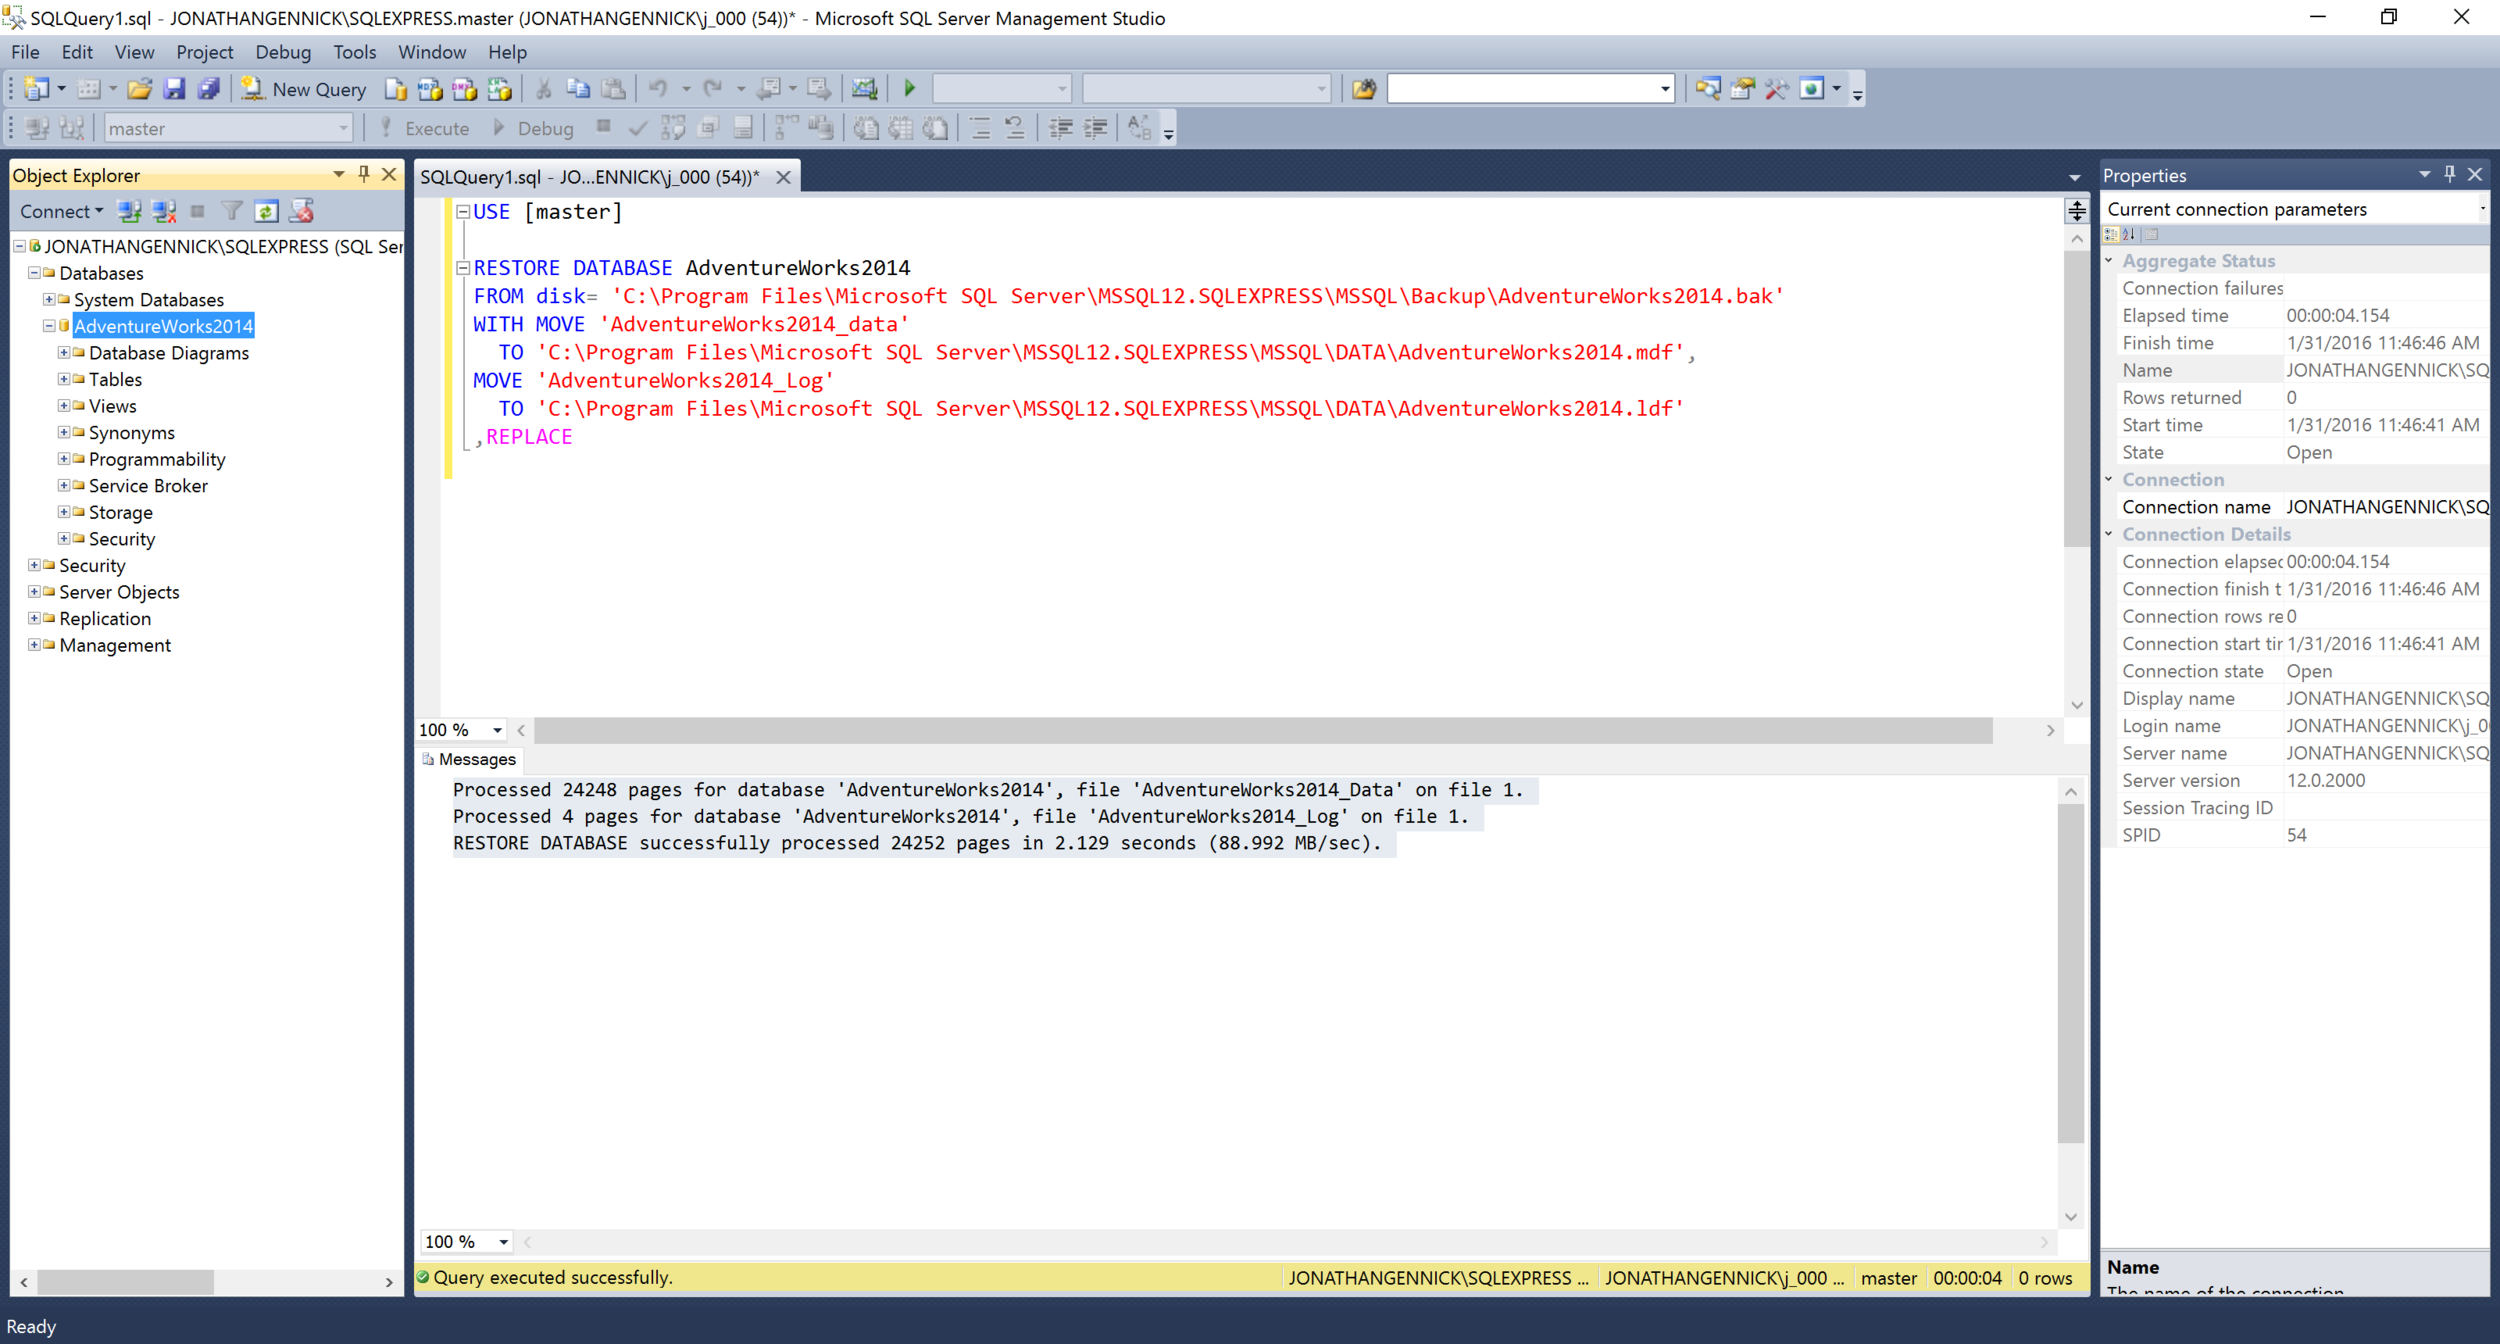Pin the Object Explorer panel
This screenshot has height=1344, width=2500.
pos(364,175)
